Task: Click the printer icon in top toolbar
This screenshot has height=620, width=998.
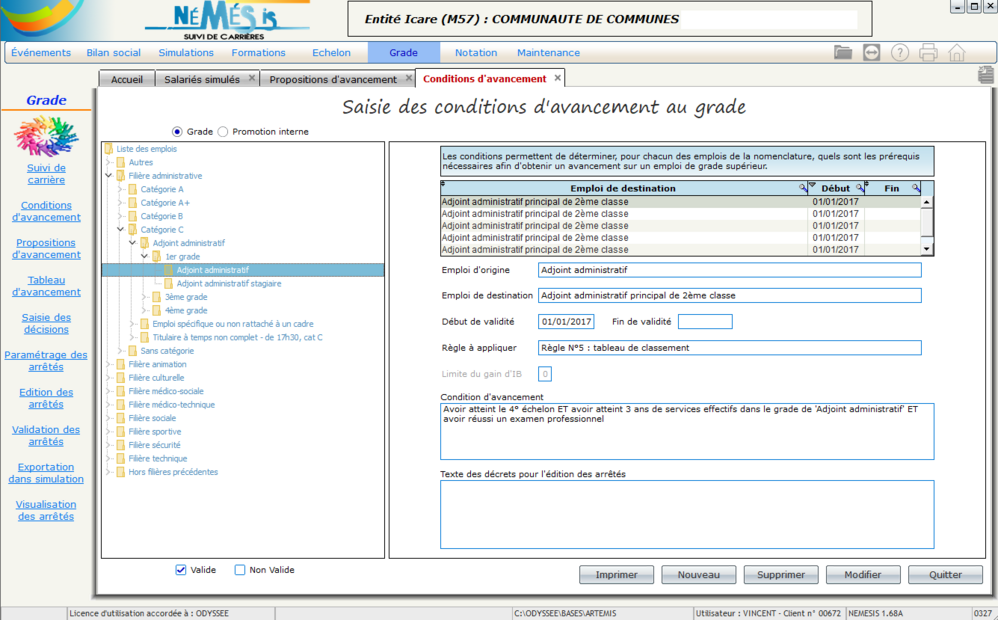Action: (928, 53)
